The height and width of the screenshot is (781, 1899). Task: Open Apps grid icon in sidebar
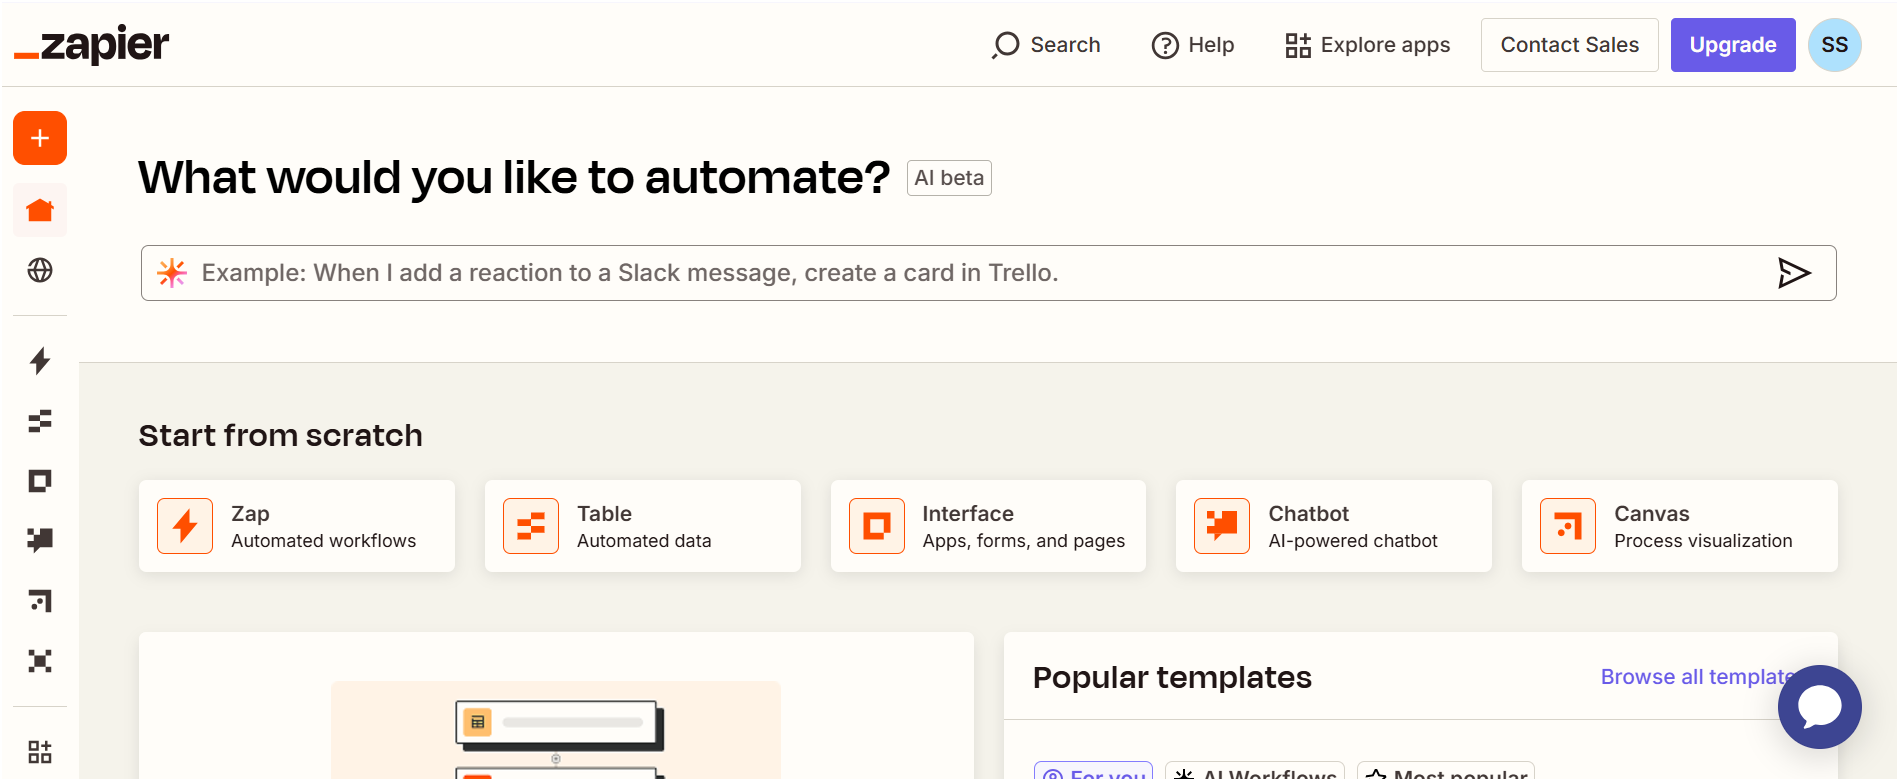[40, 752]
